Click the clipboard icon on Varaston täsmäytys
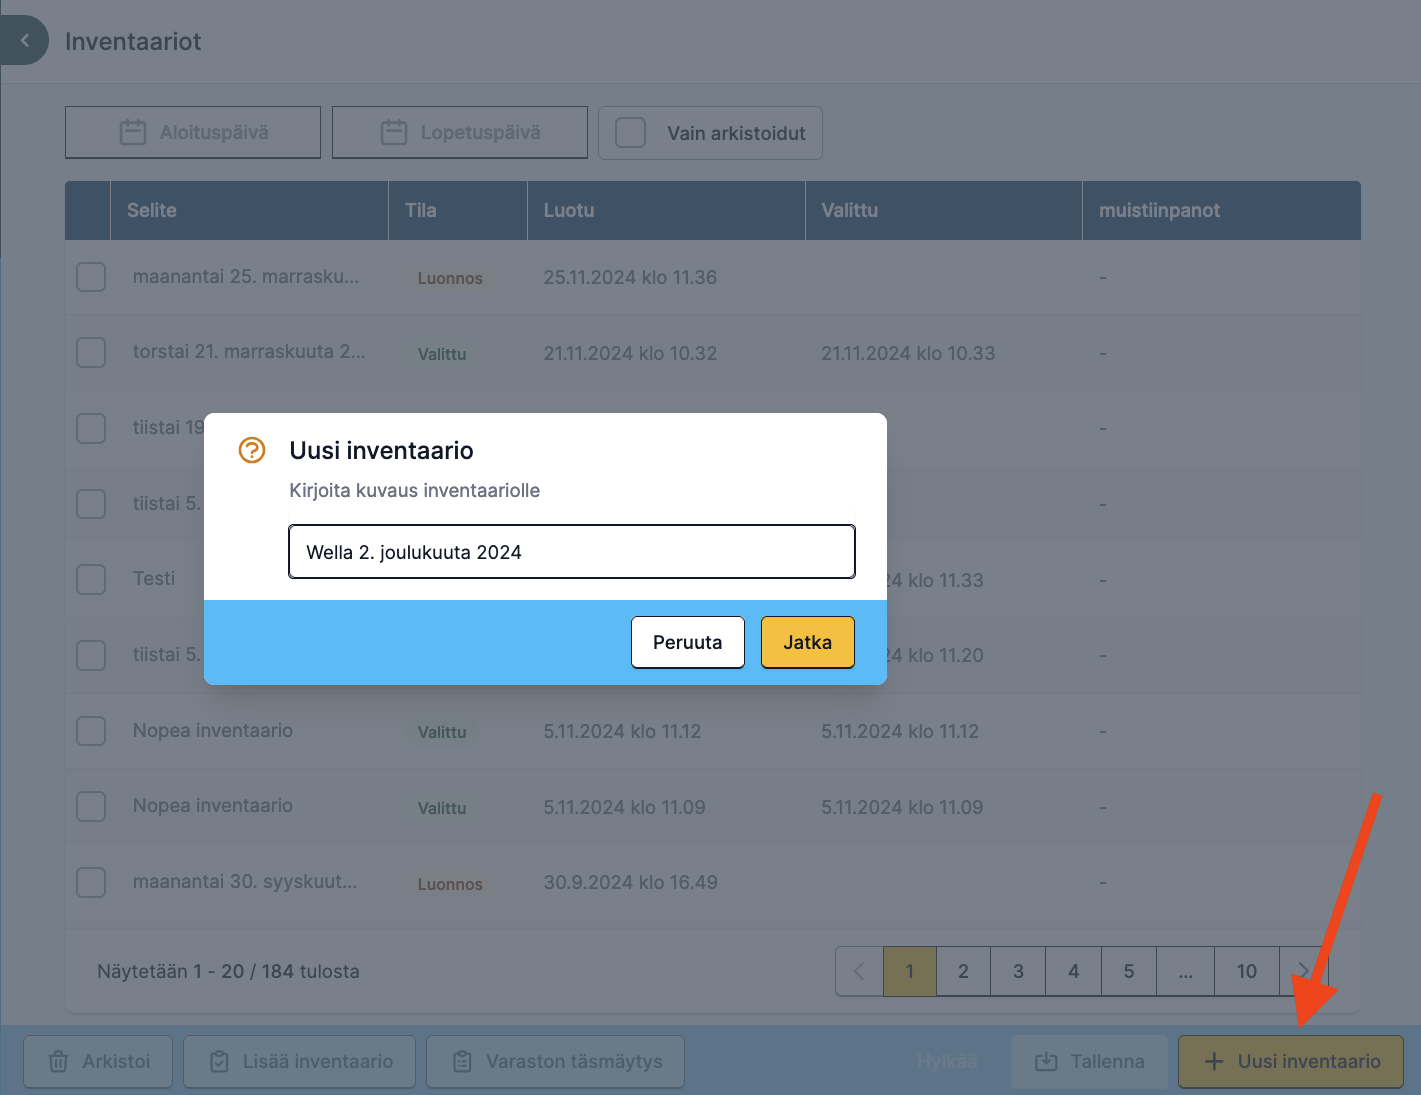Image resolution: width=1421 pixels, height=1095 pixels. [x=462, y=1061]
